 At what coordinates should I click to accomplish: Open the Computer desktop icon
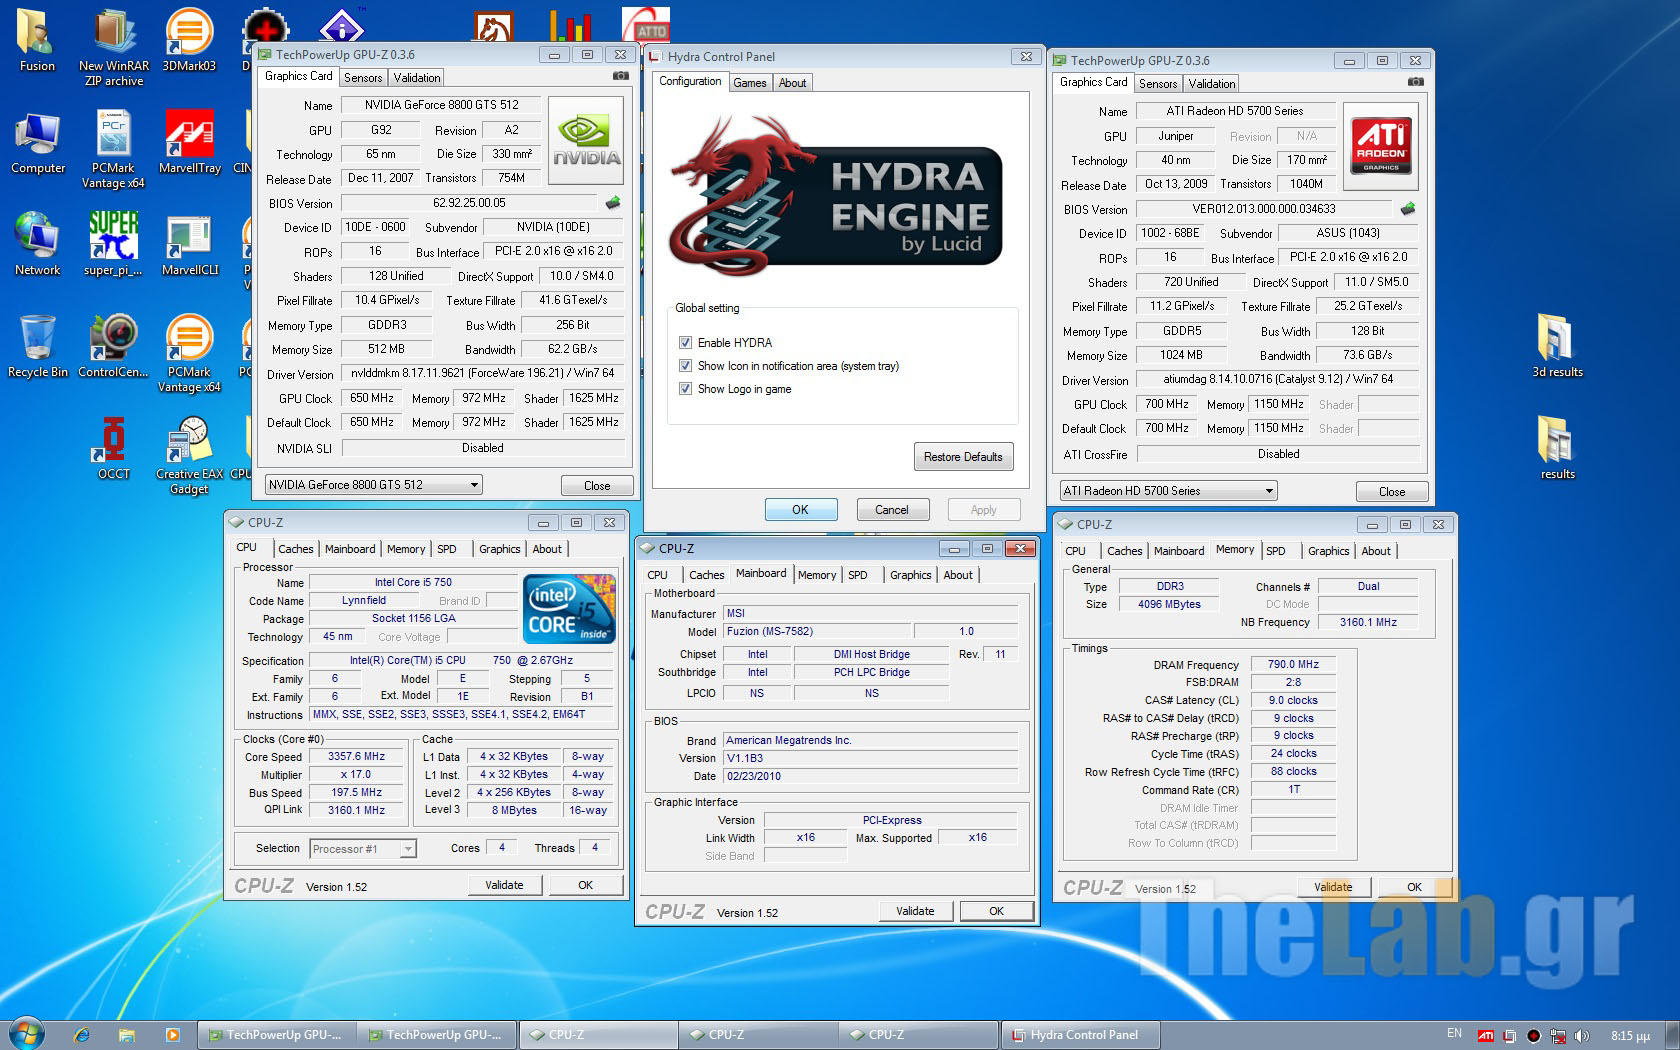(37, 143)
